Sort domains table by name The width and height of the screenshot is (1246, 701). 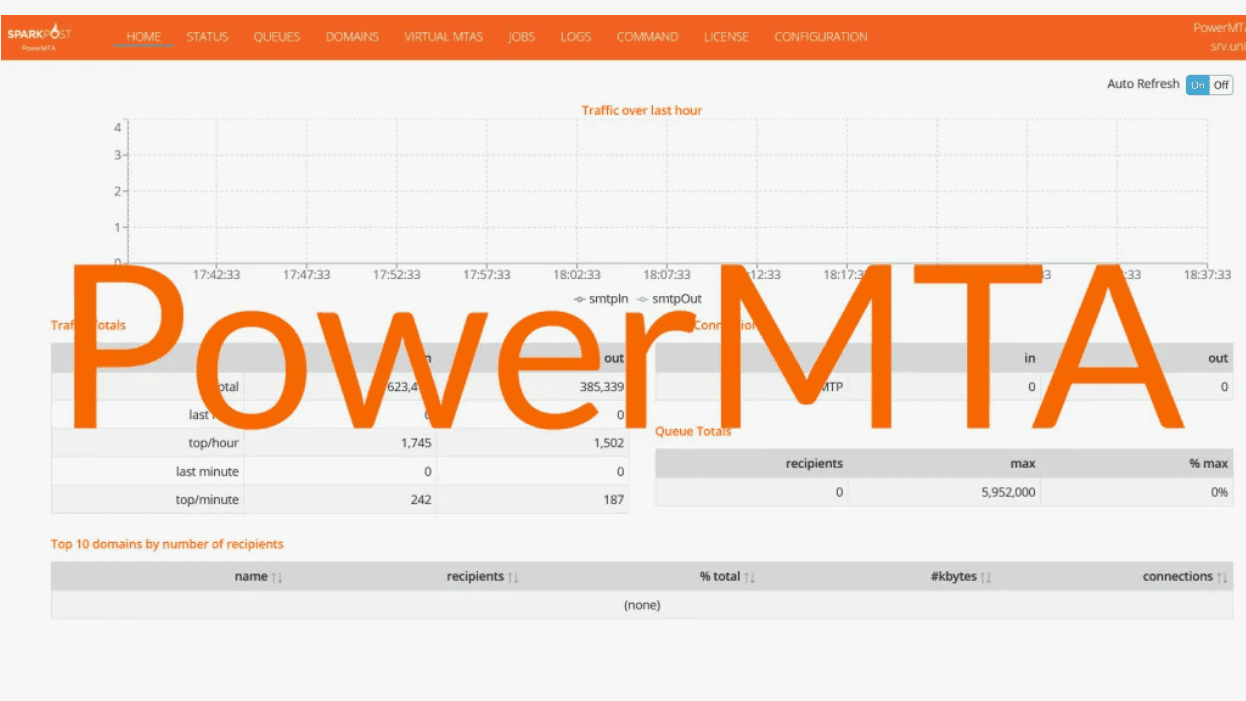click(x=259, y=577)
